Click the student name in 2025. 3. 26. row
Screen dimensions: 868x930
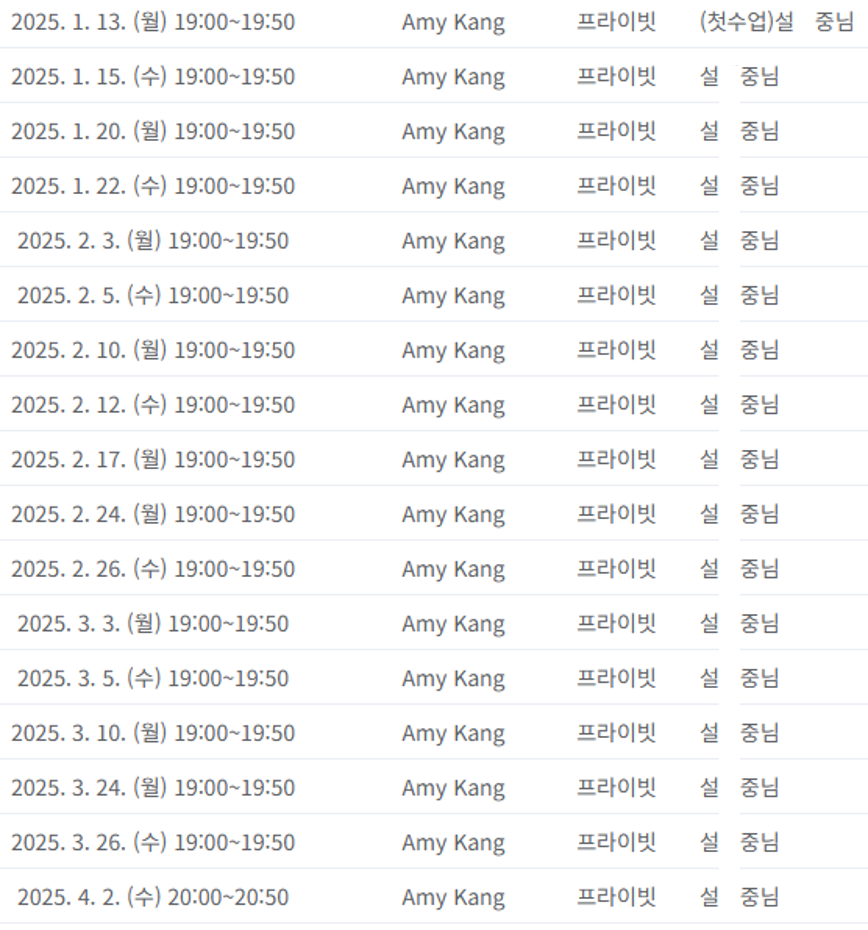click(739, 842)
